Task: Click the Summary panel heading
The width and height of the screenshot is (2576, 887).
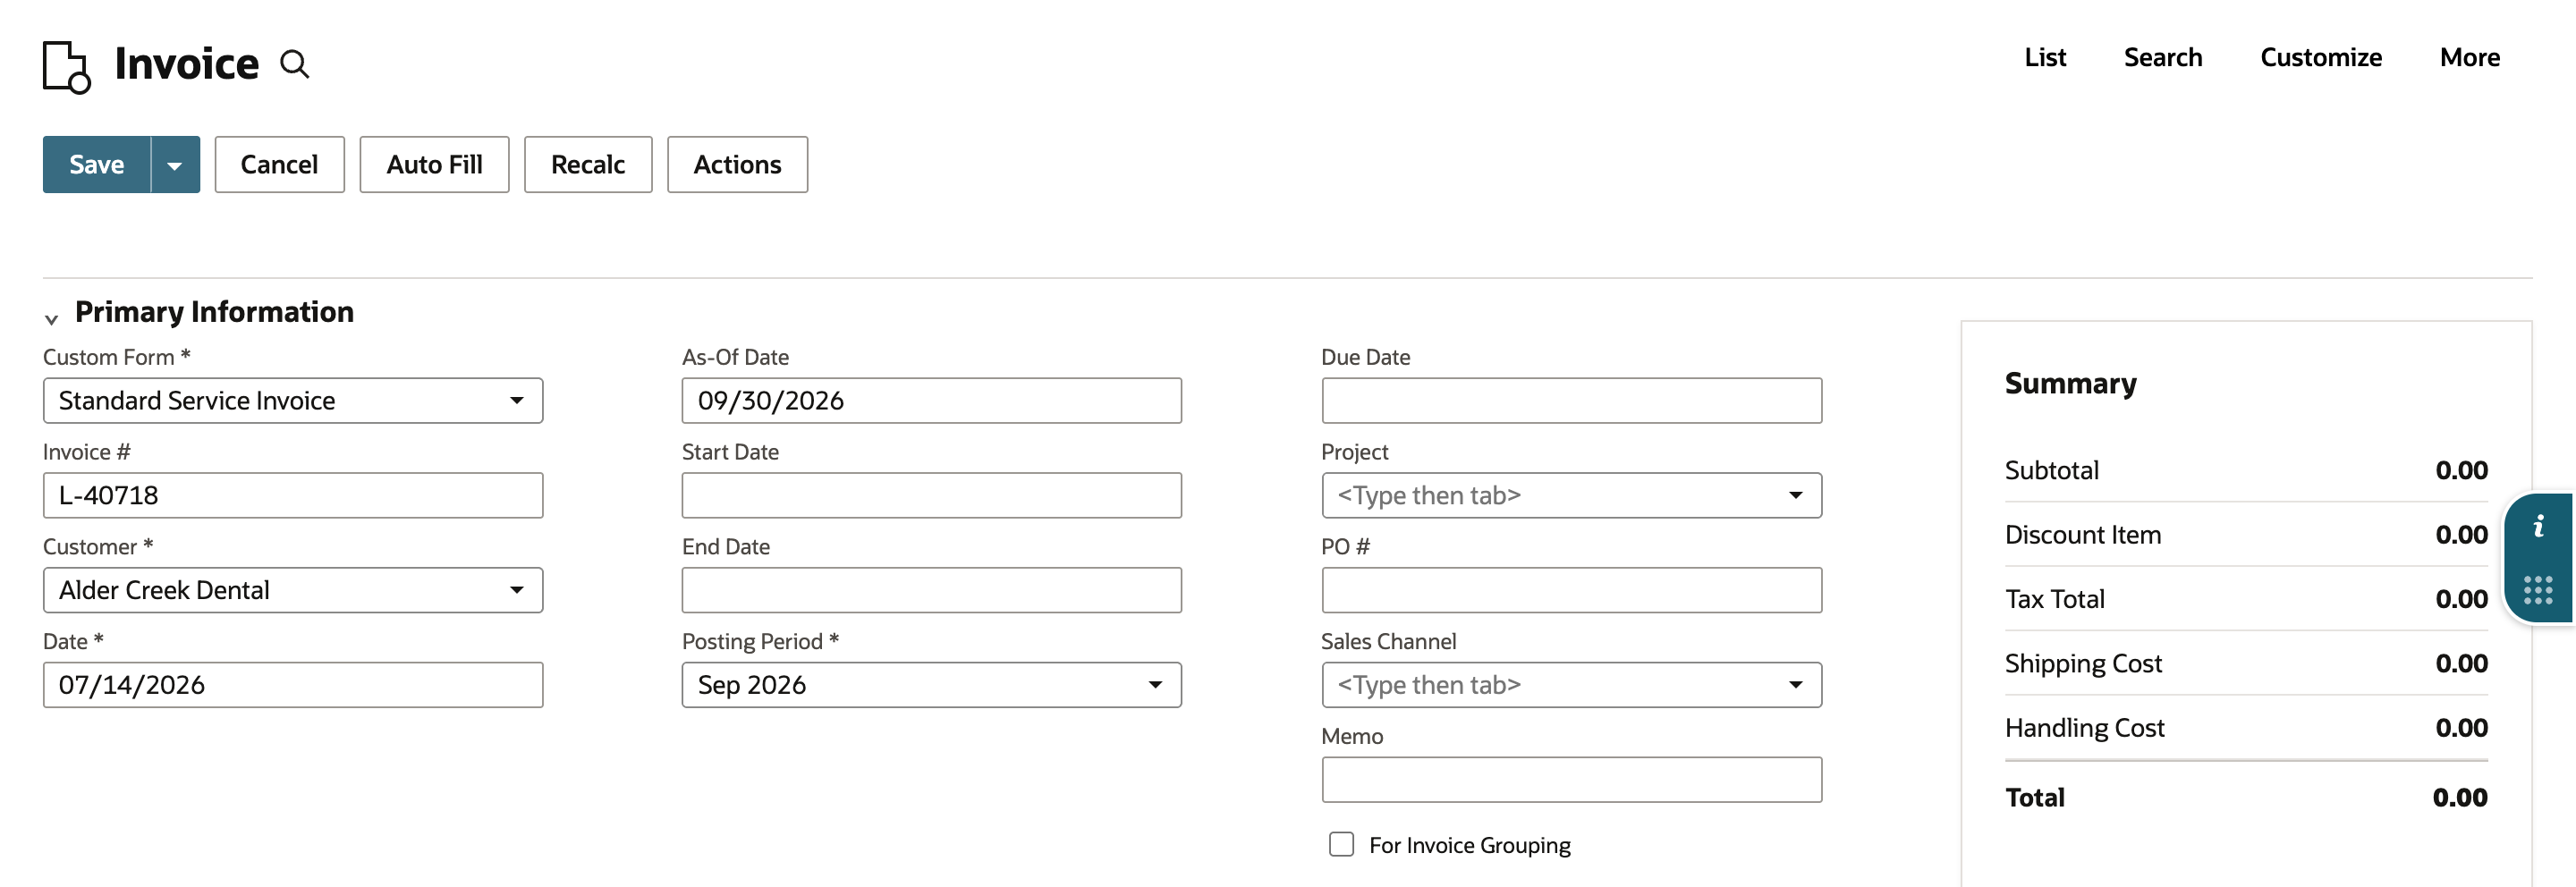Action: [x=2070, y=384]
